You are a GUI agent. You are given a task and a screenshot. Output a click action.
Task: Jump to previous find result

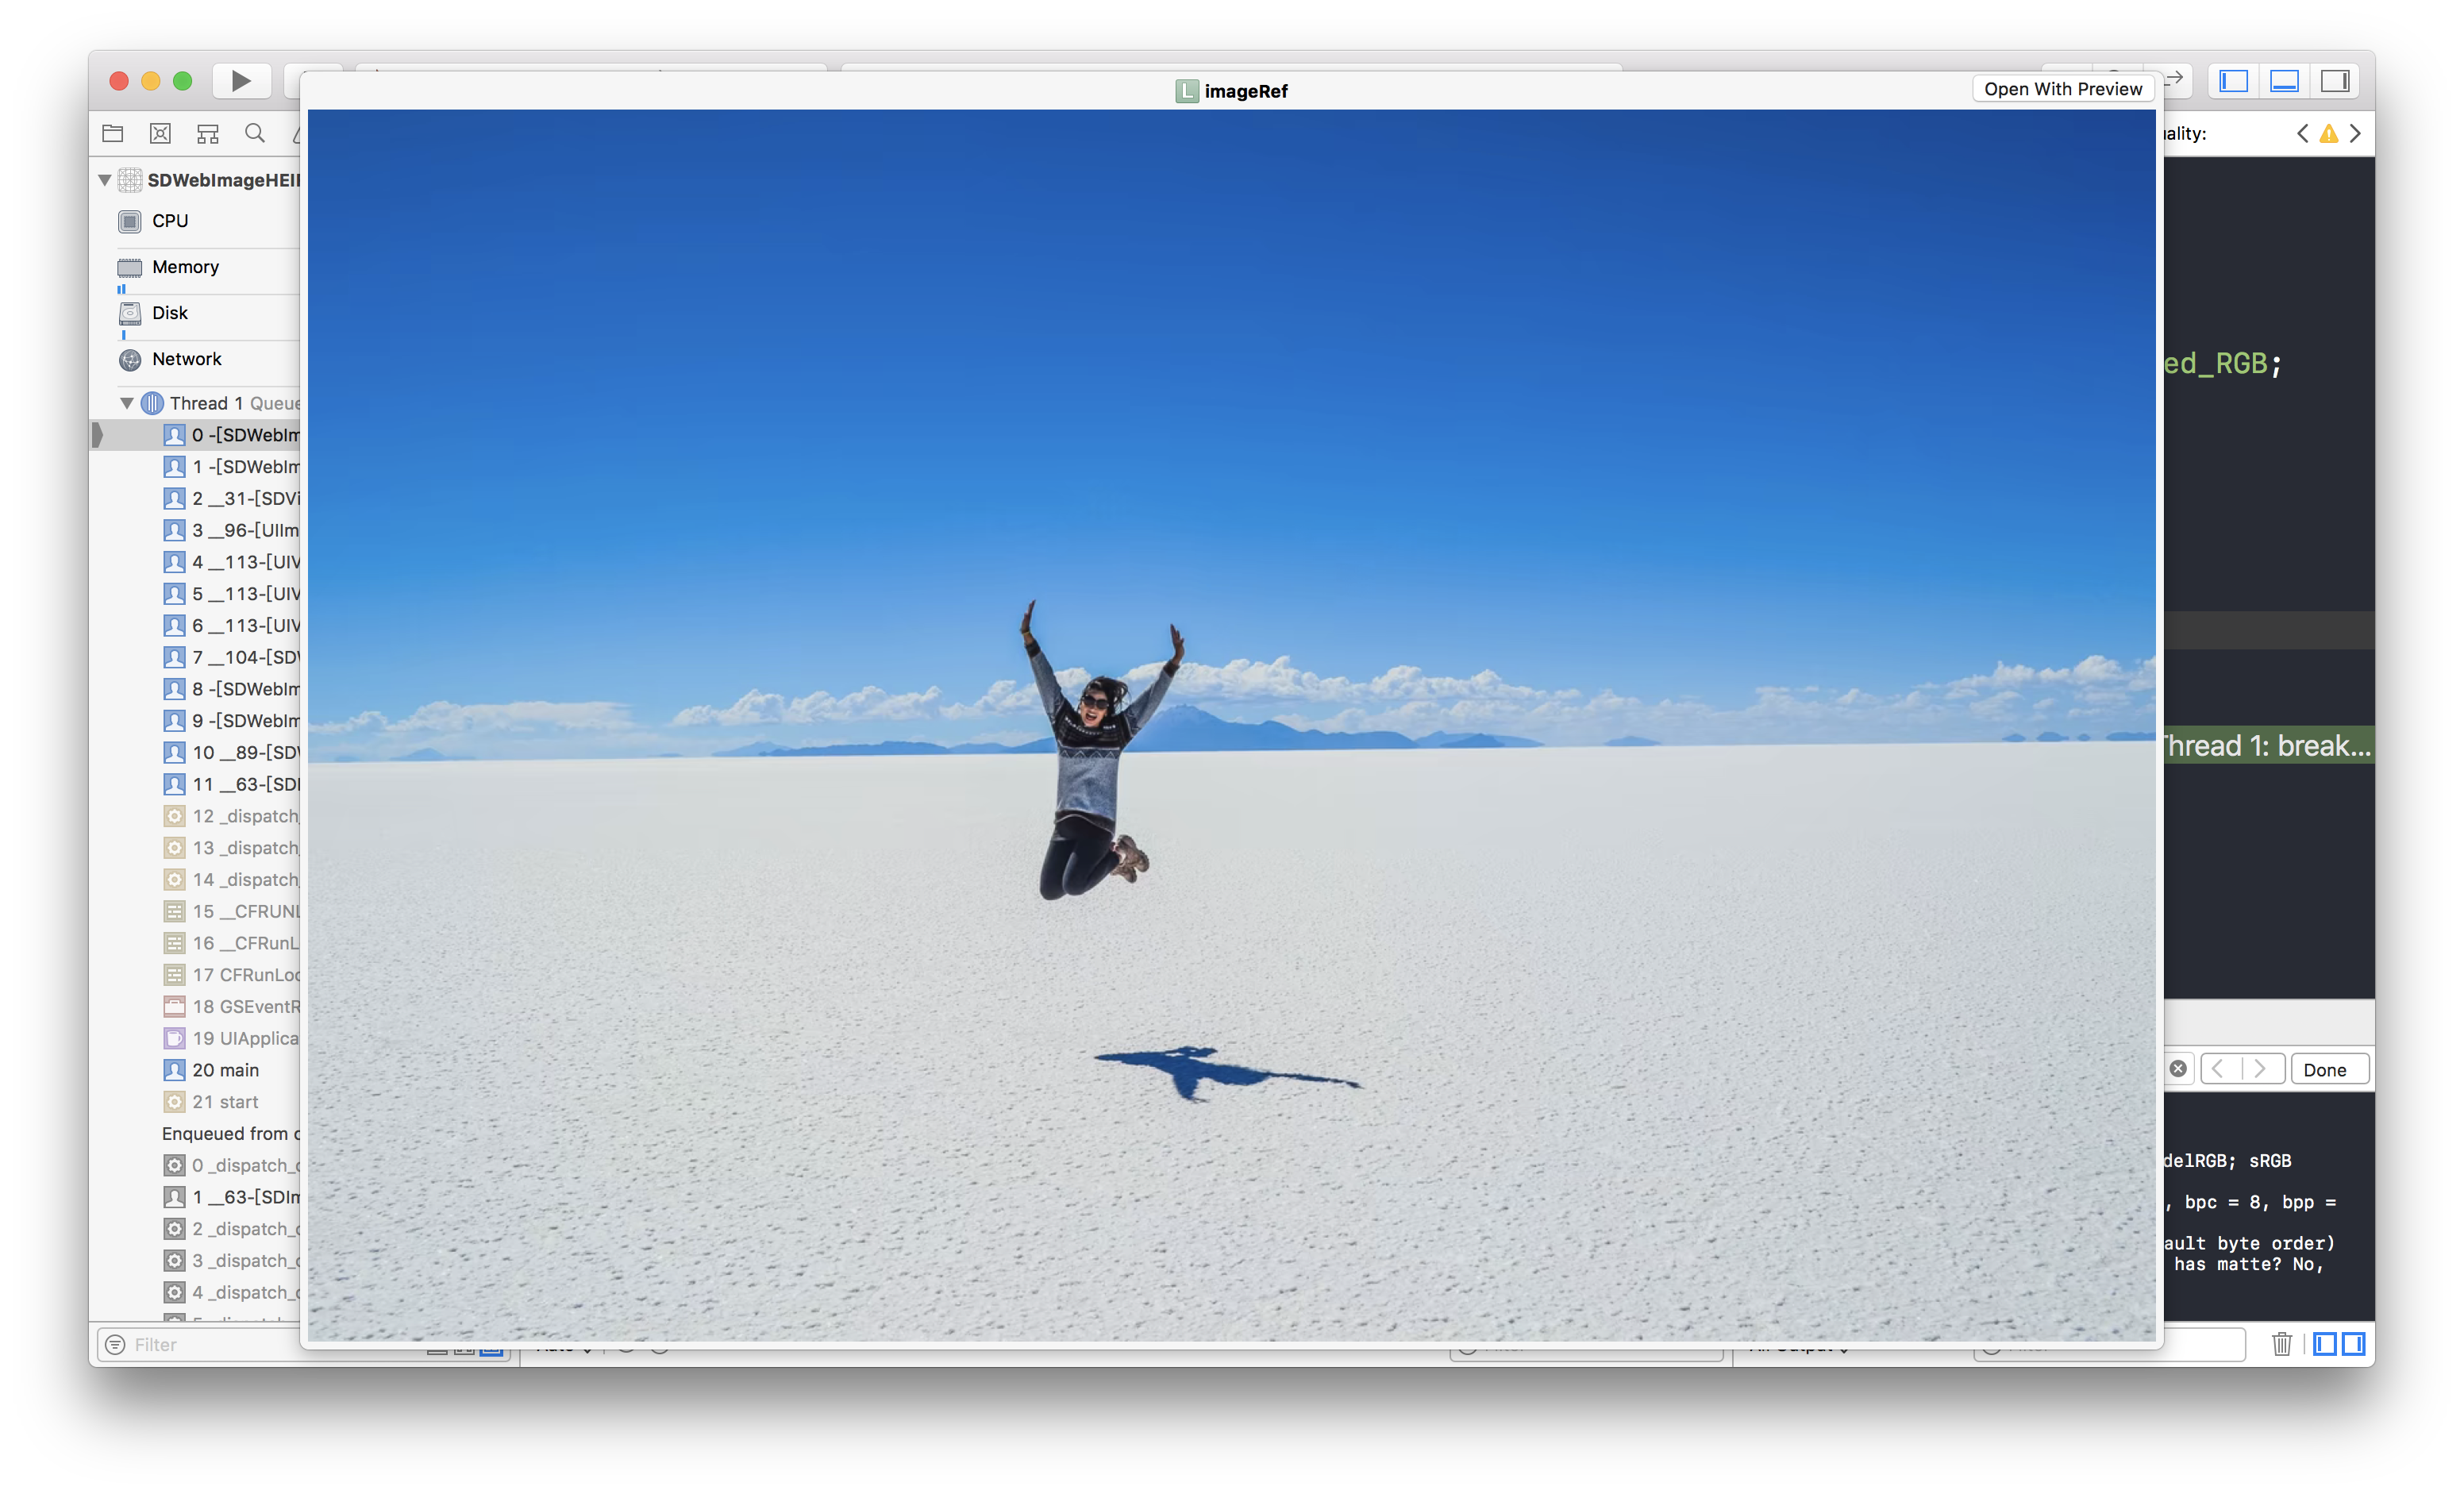click(2218, 1069)
